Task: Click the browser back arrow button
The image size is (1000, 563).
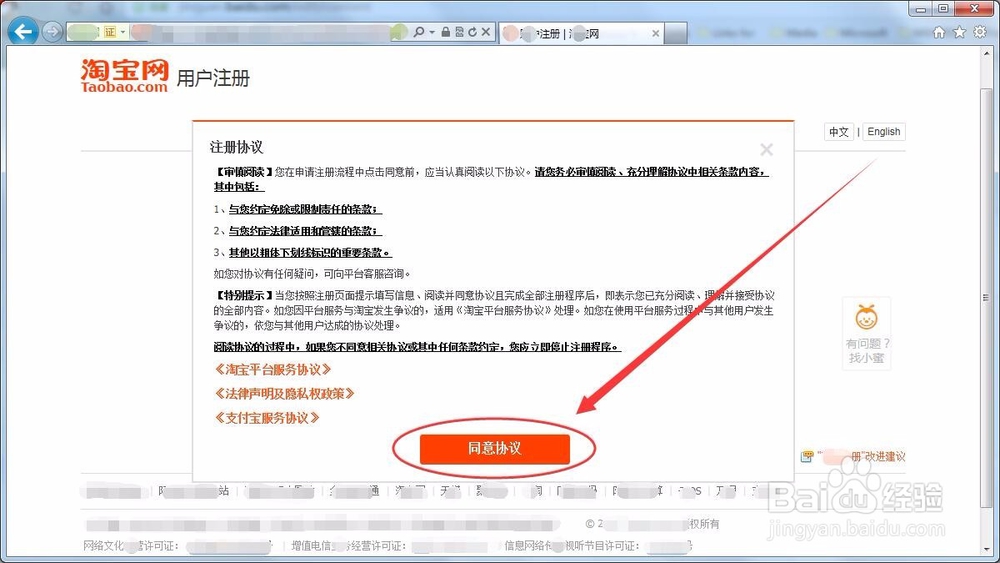Action: pyautogui.click(x=23, y=31)
